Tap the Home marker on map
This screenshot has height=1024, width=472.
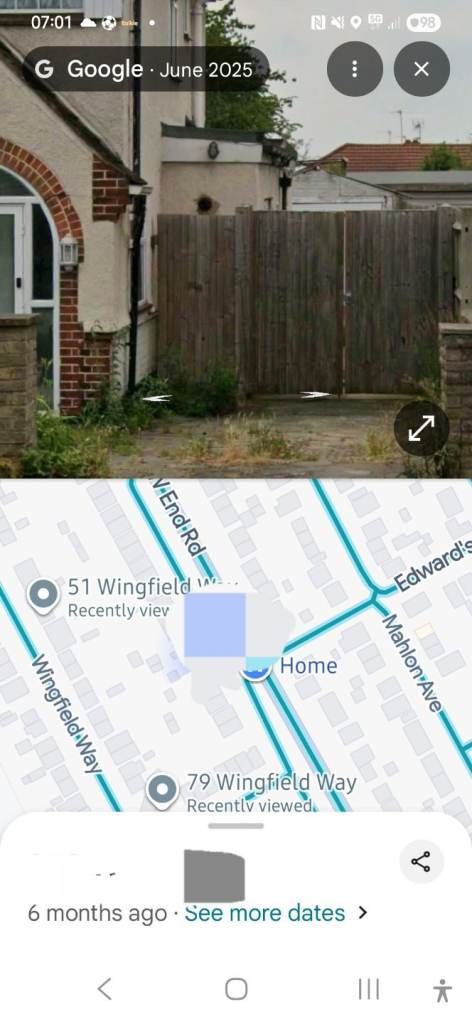[258, 670]
